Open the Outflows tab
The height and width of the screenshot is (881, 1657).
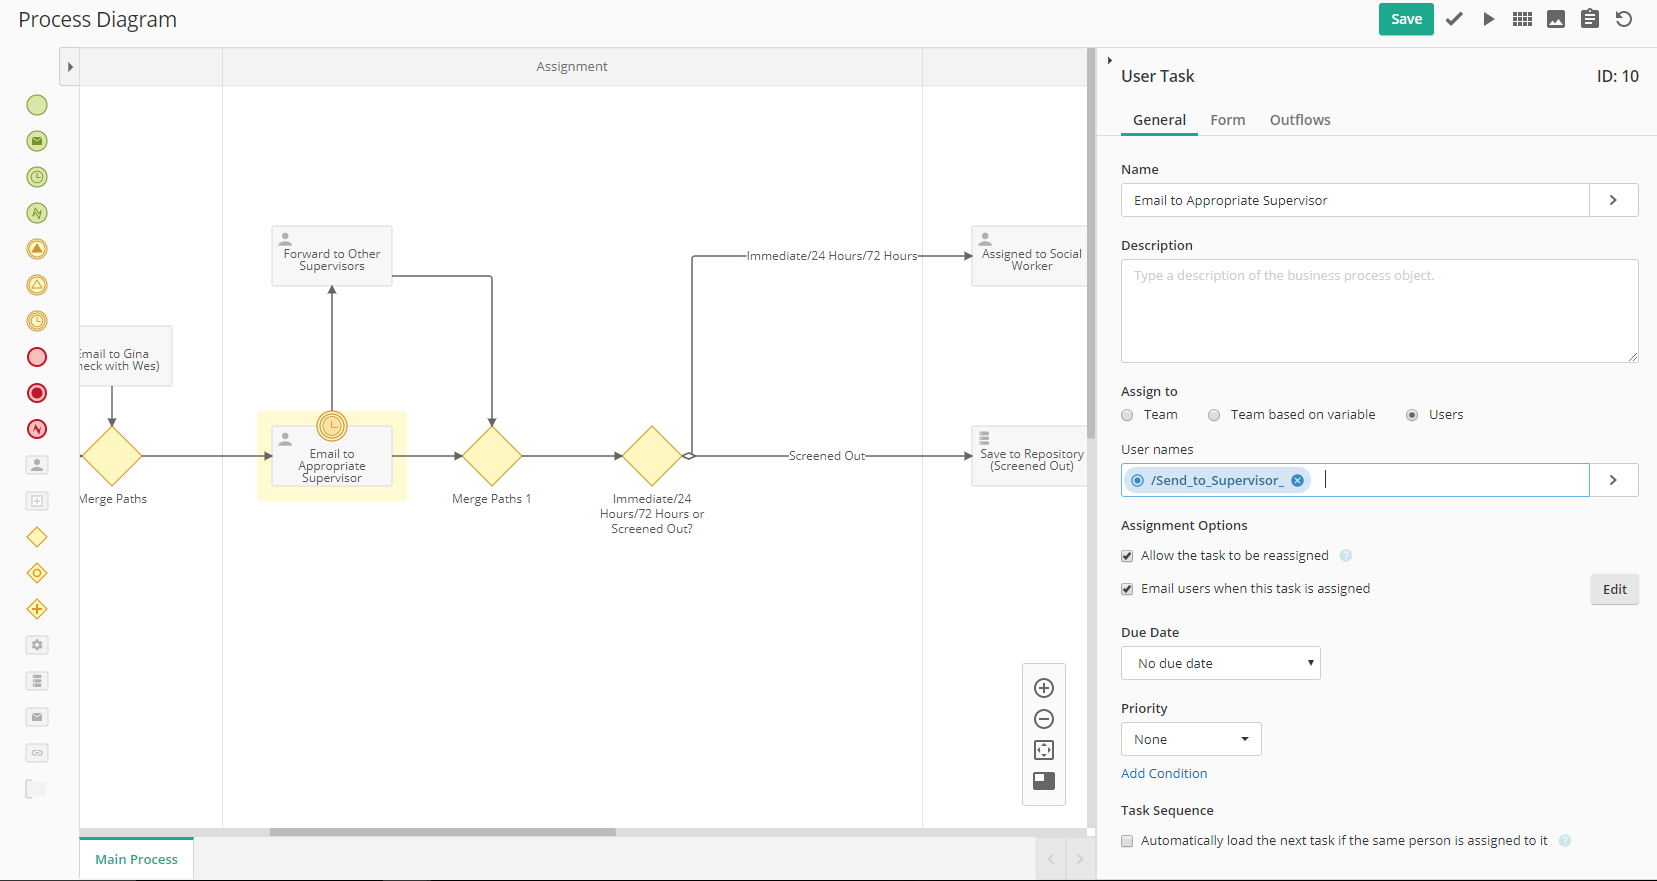coord(1299,120)
